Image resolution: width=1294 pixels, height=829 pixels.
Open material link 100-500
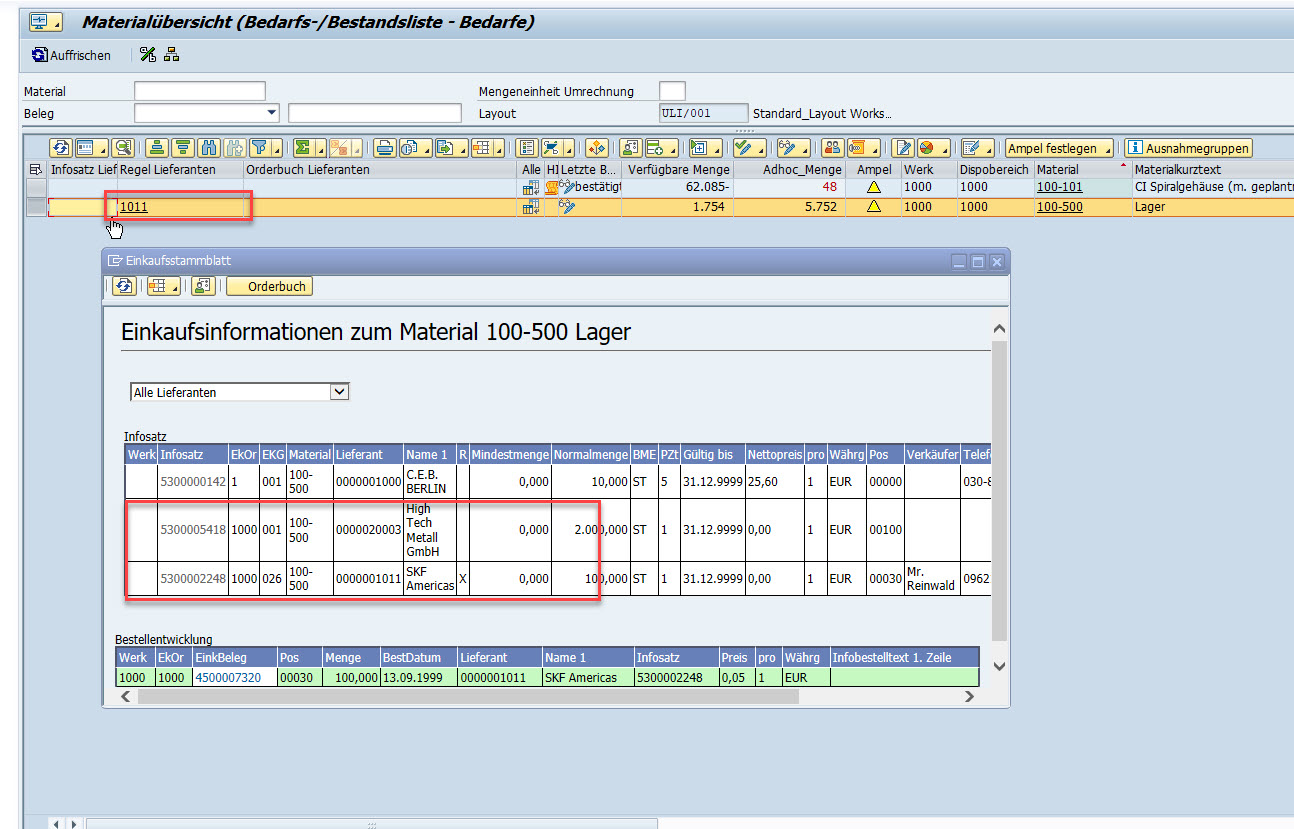[x=1059, y=207]
